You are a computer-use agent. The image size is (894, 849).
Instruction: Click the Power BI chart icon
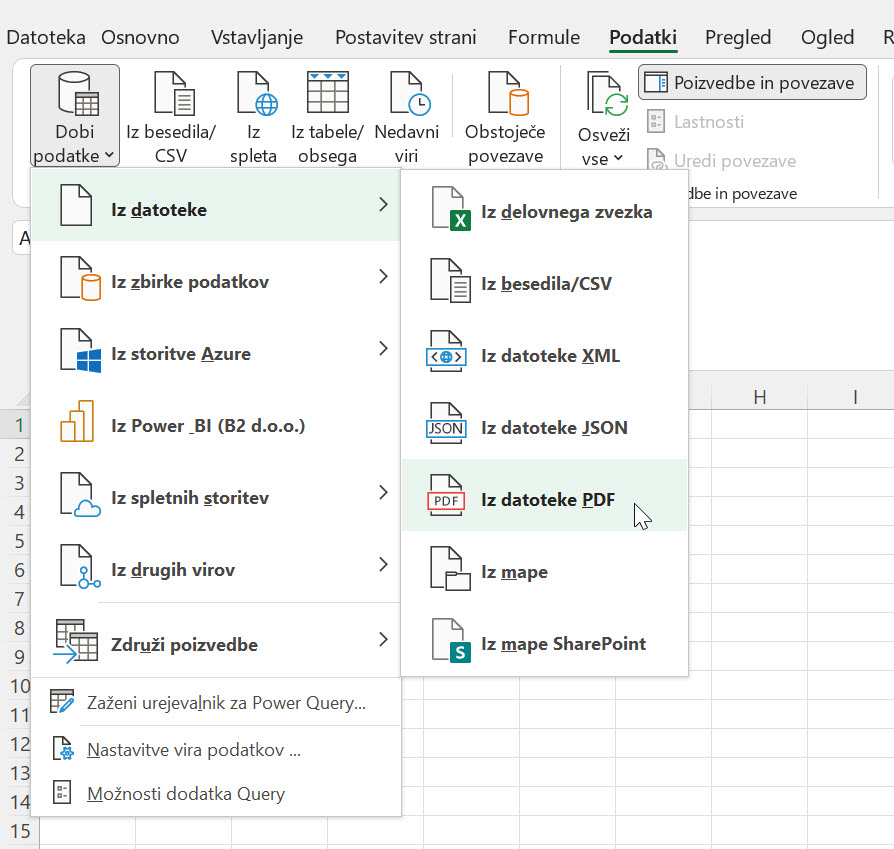(77, 421)
